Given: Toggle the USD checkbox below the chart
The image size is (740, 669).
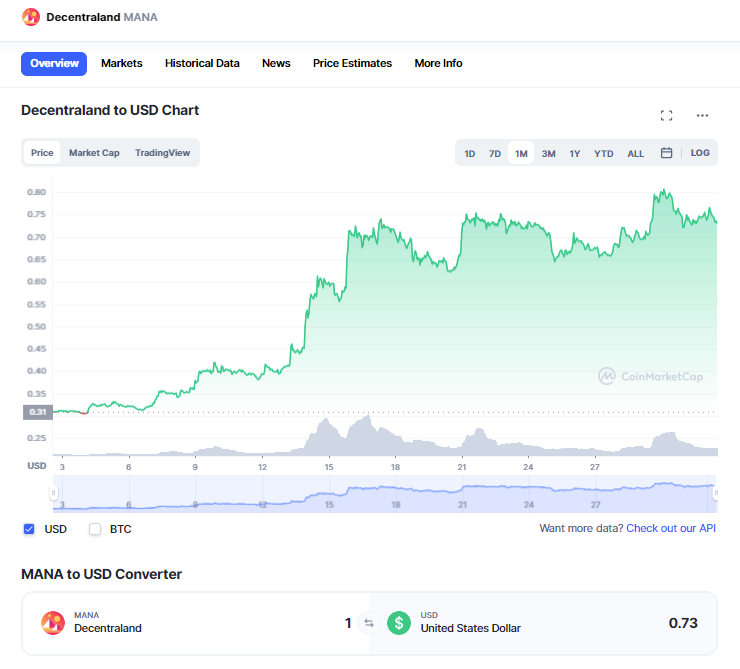Looking at the screenshot, I should point(29,529).
